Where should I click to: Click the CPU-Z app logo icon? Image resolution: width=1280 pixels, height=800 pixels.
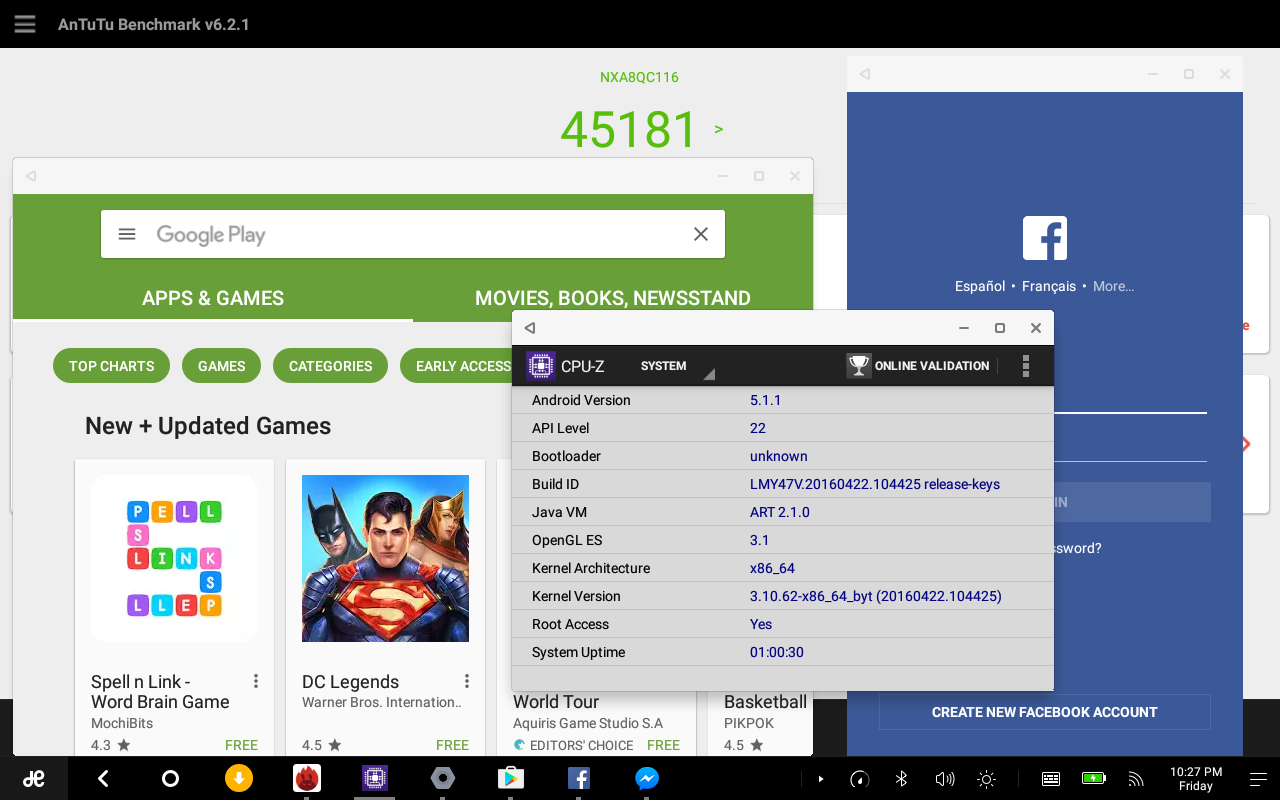pos(541,366)
